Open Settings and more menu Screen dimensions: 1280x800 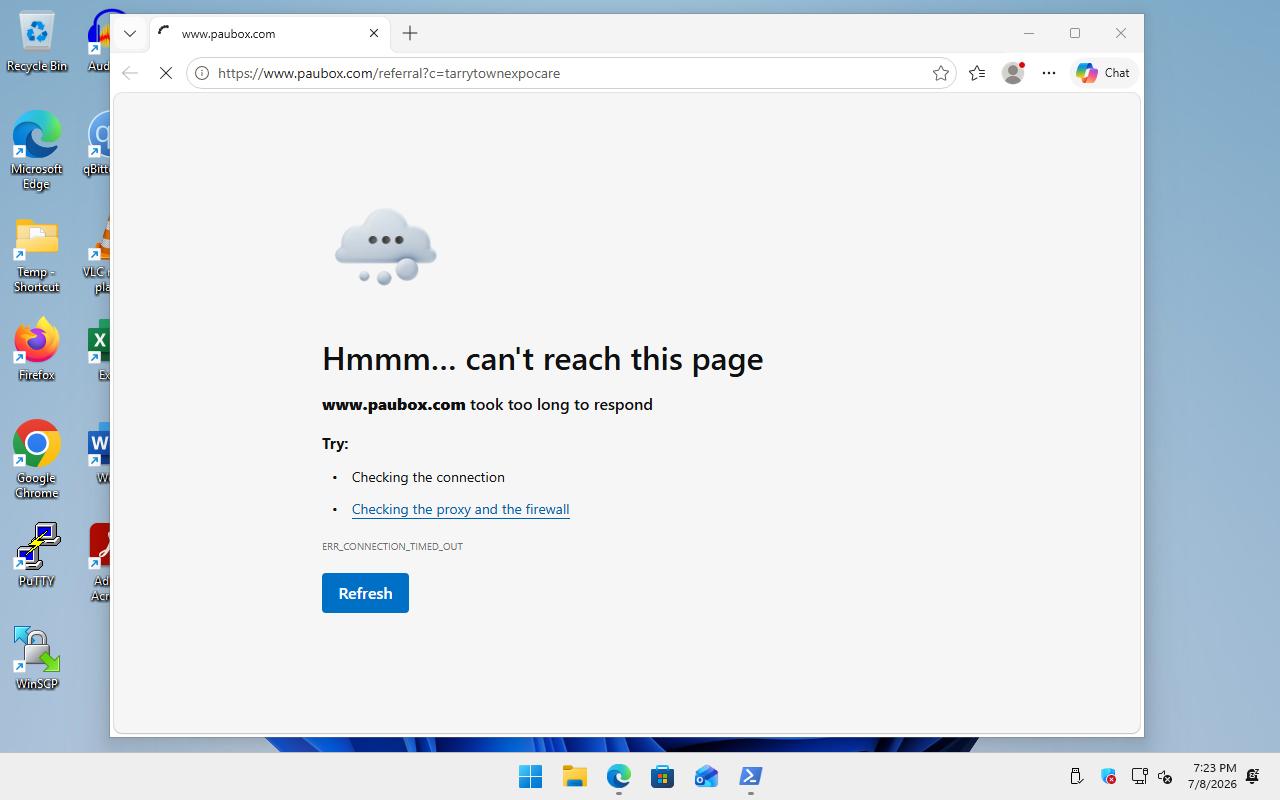(1049, 73)
